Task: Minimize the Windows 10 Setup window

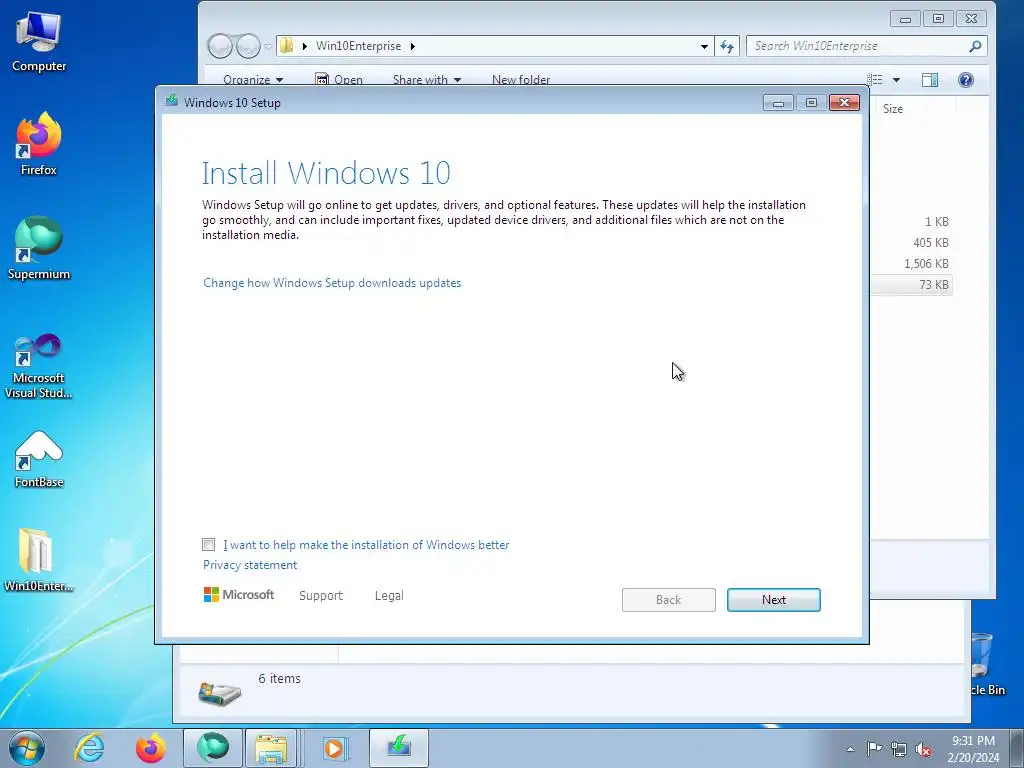Action: pyautogui.click(x=778, y=103)
